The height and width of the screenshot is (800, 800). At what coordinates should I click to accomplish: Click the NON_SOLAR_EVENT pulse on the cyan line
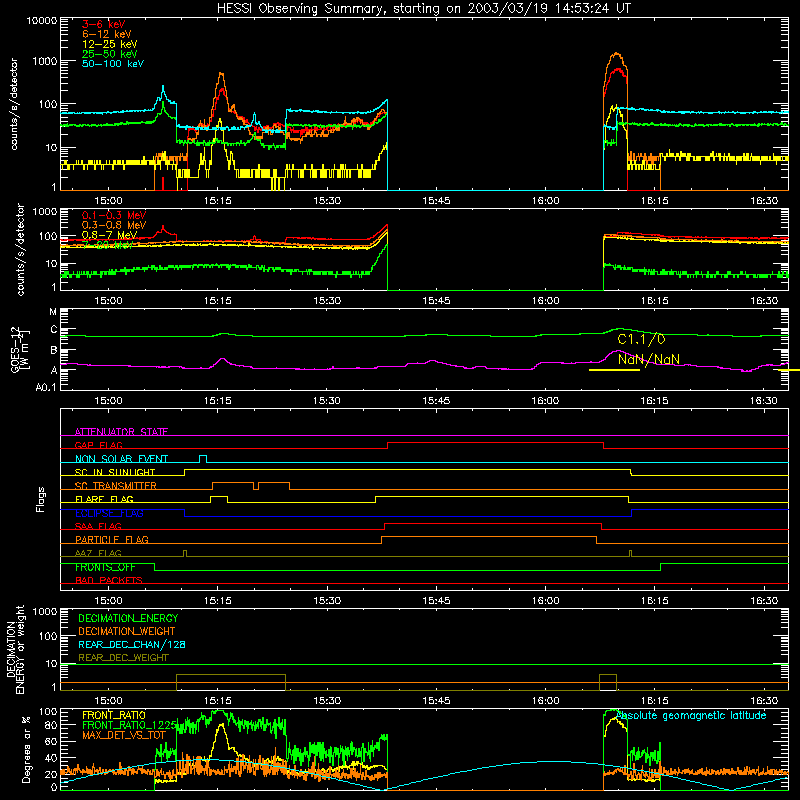[203, 457]
